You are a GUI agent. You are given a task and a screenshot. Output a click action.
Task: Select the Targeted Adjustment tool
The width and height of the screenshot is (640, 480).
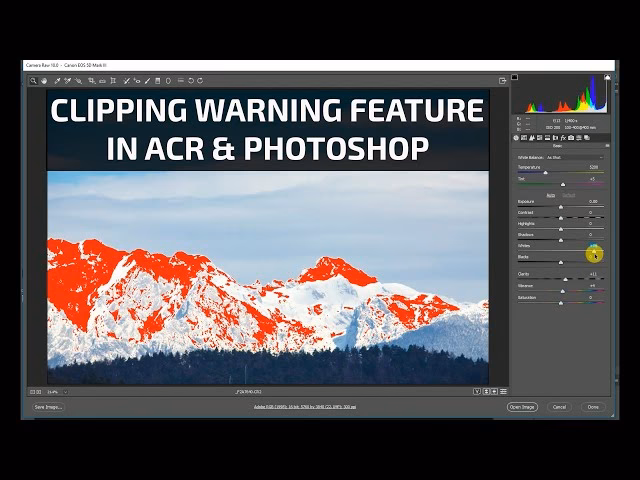pyautogui.click(x=78, y=81)
